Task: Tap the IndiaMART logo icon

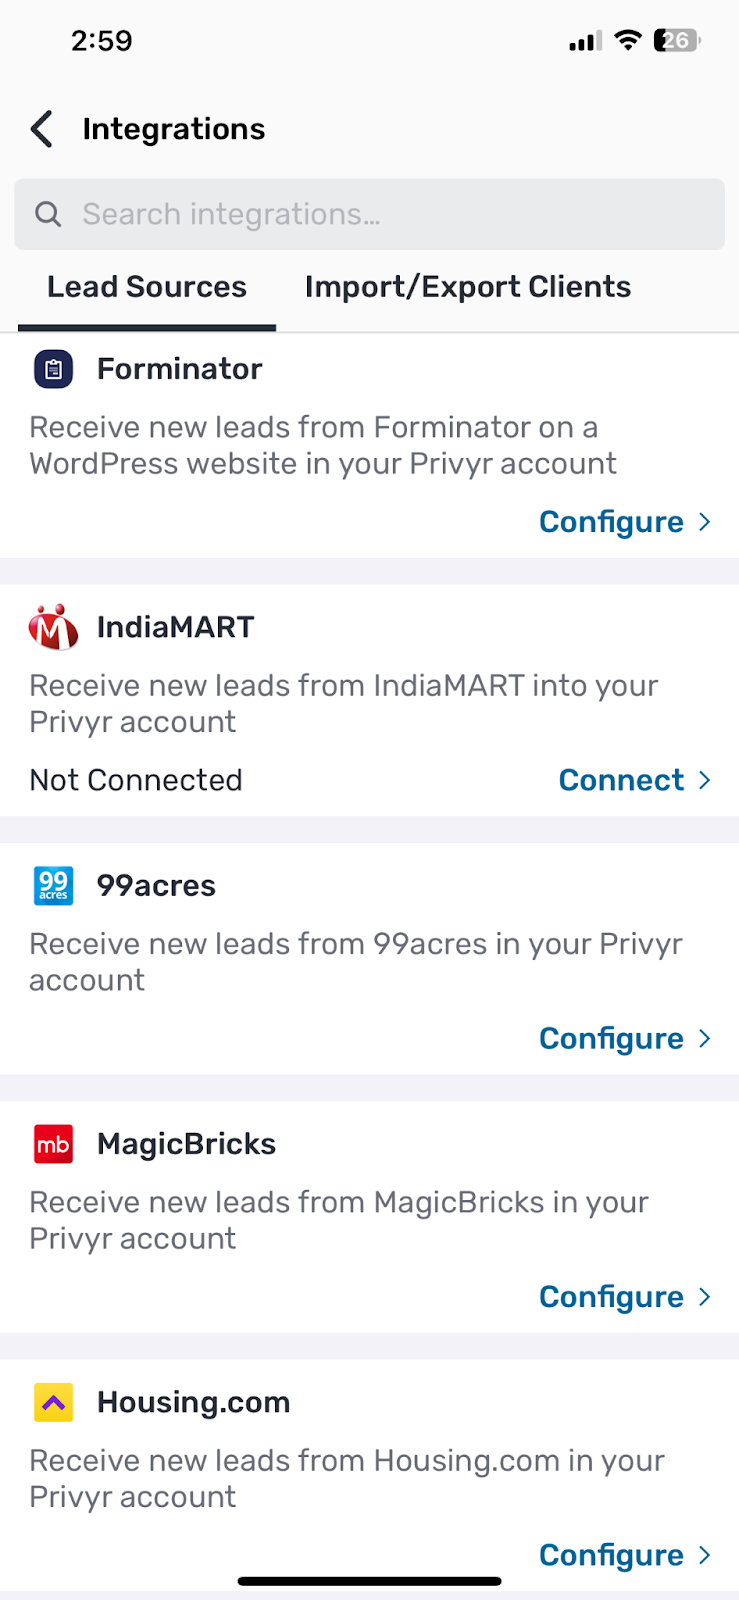Action: click(54, 627)
